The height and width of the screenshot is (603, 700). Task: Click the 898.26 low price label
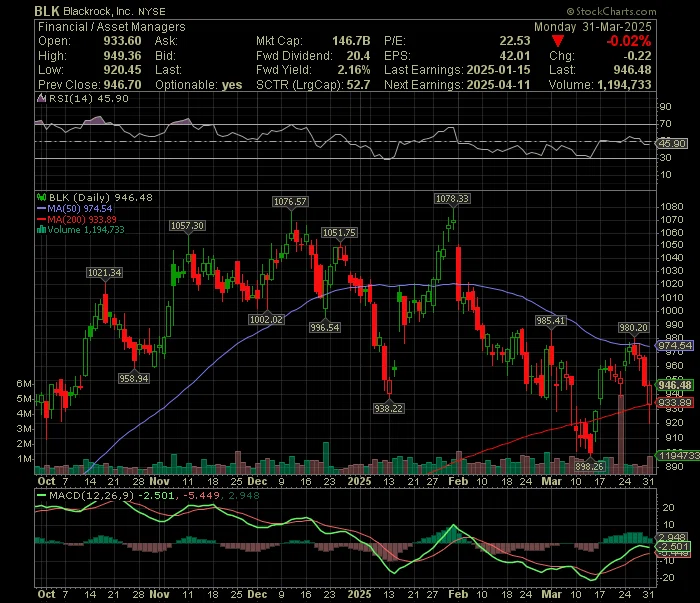coord(589,467)
